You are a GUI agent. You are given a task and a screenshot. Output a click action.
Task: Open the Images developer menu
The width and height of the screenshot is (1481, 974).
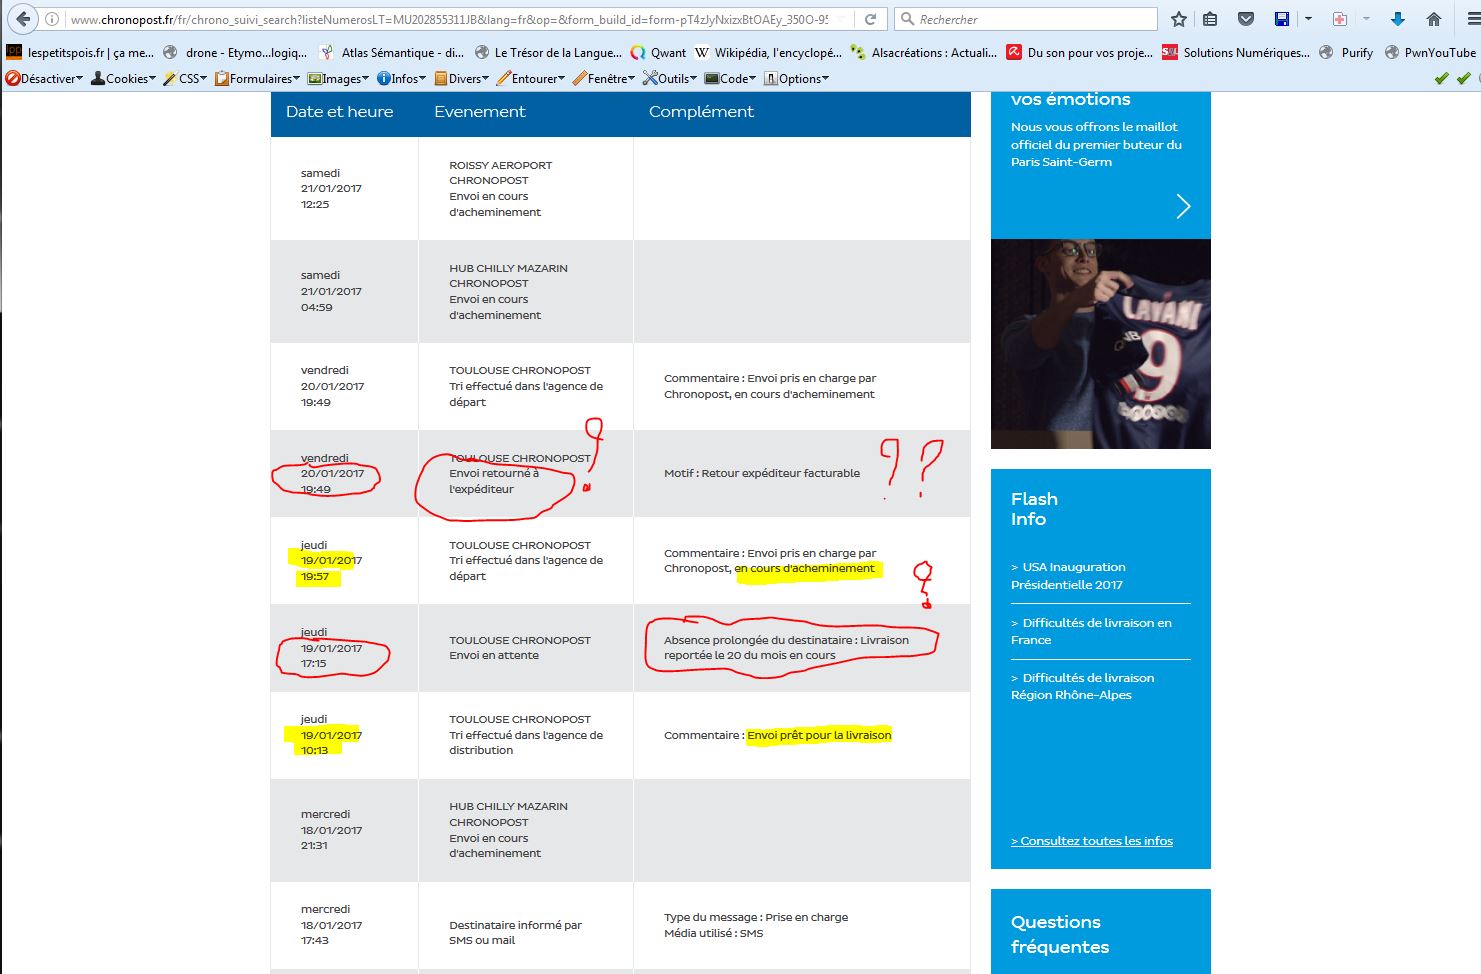338,79
